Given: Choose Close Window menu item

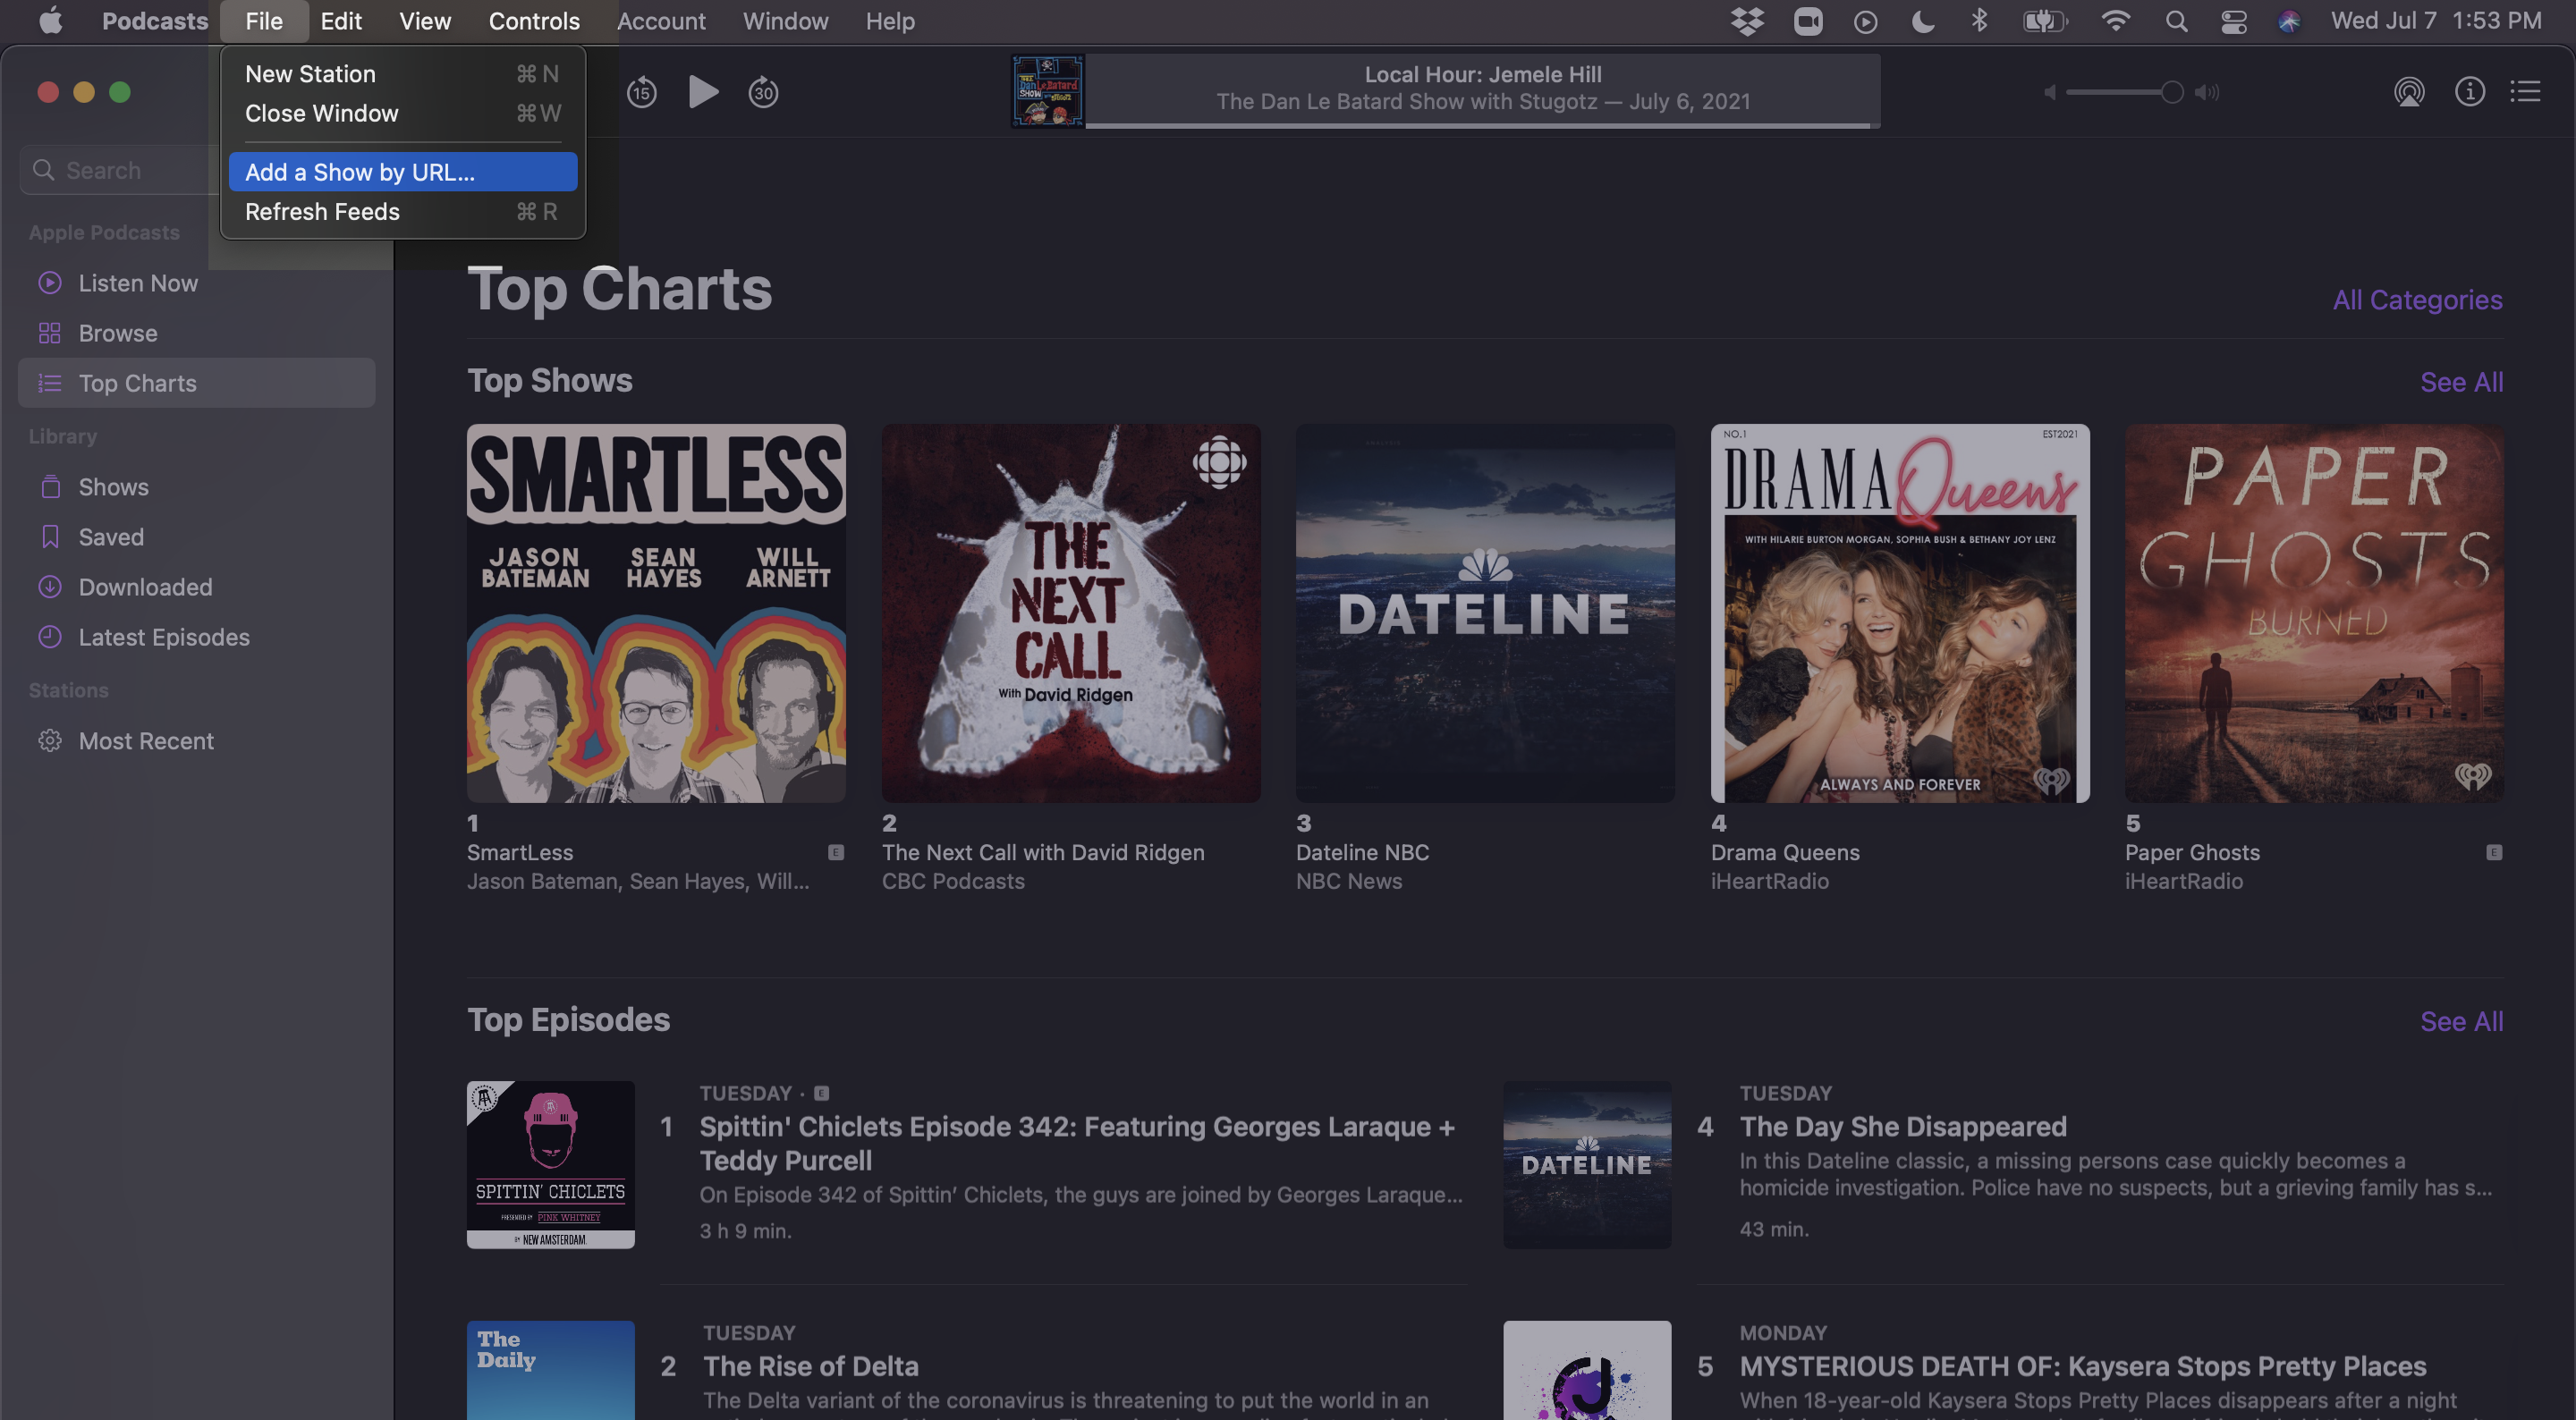Looking at the screenshot, I should point(402,113).
